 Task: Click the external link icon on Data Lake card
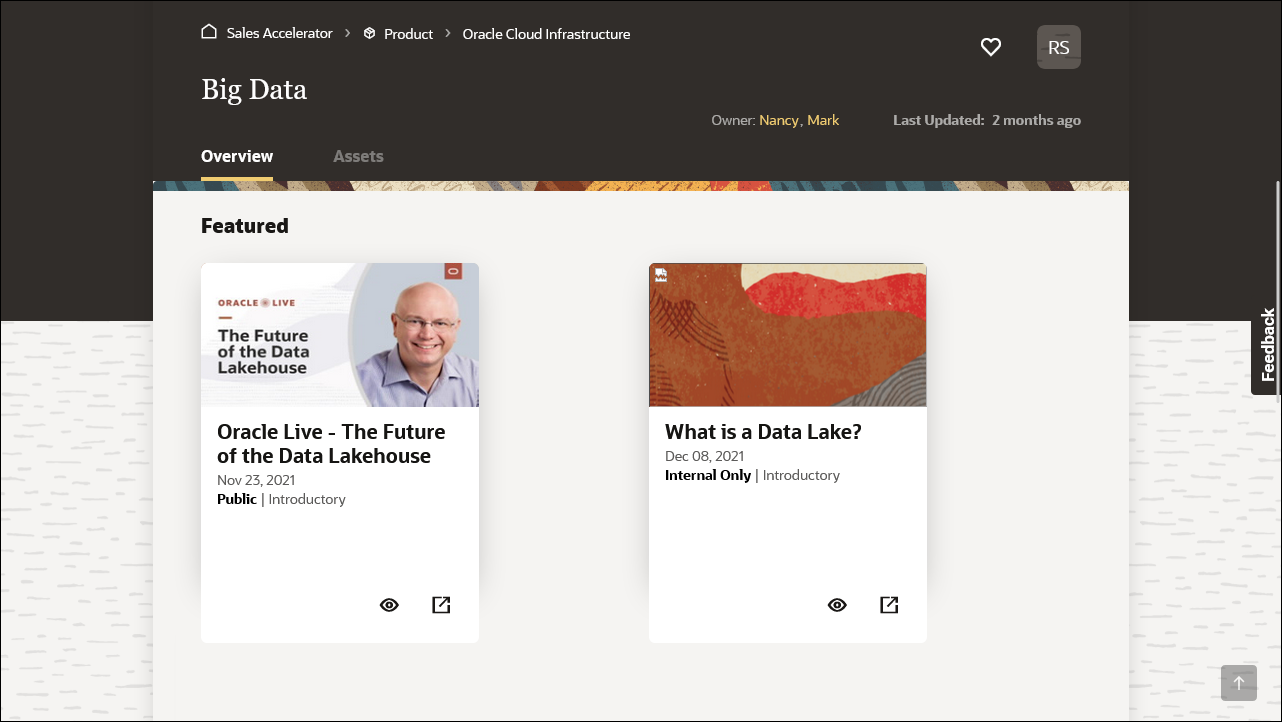pyautogui.click(x=889, y=604)
